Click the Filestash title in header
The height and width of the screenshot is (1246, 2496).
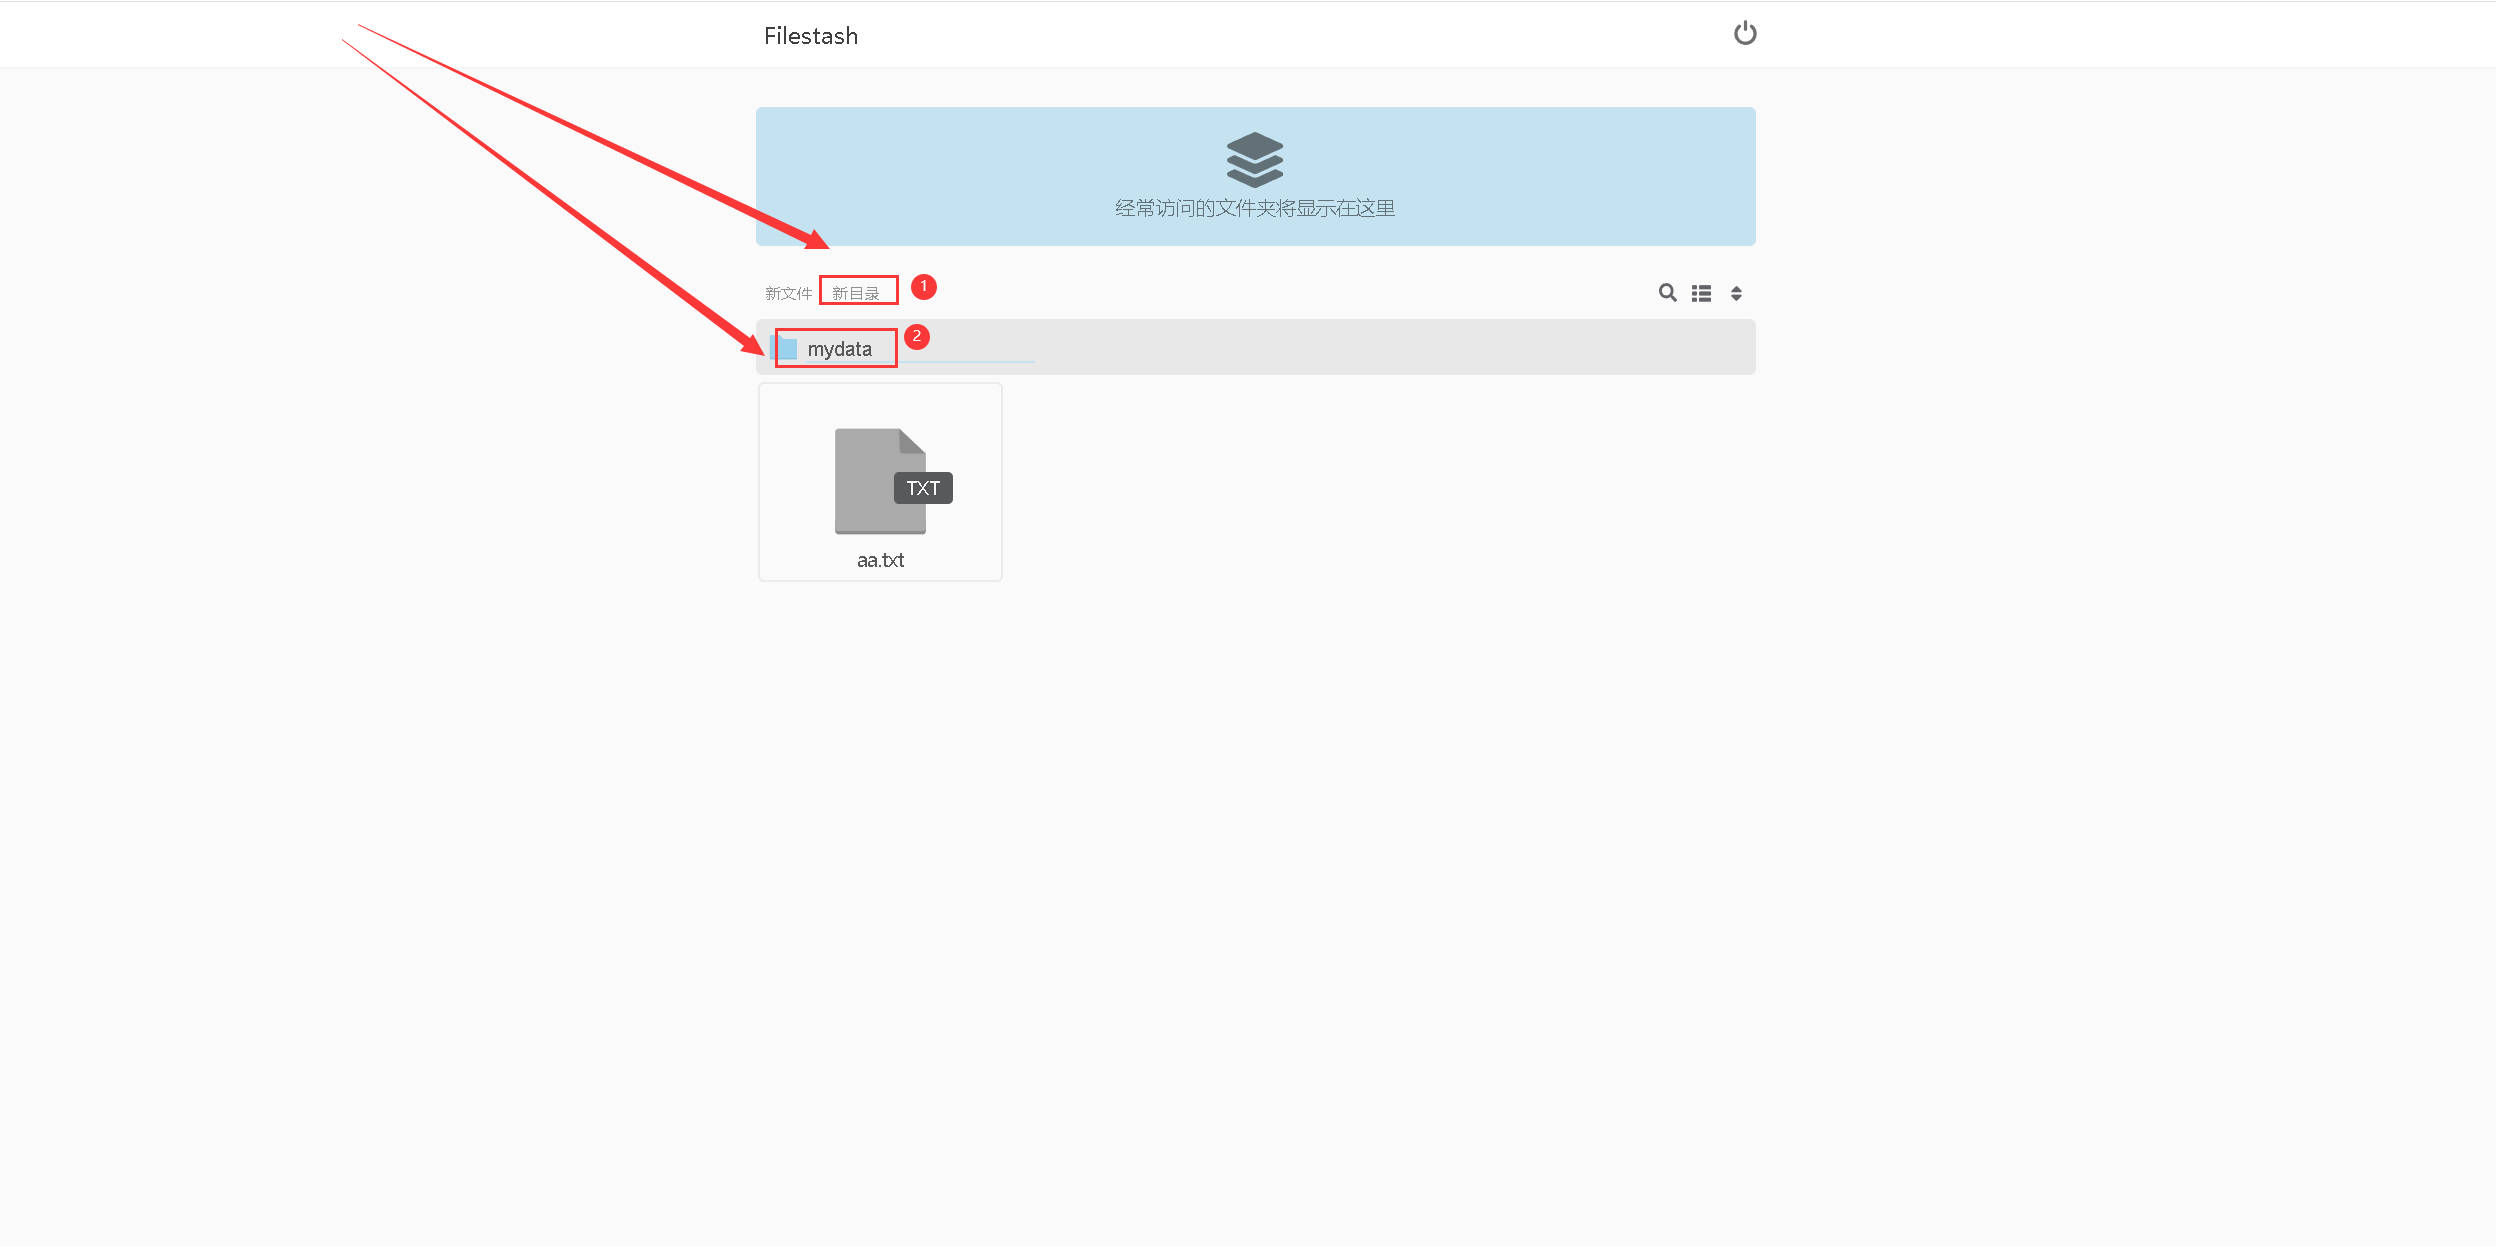(x=810, y=36)
